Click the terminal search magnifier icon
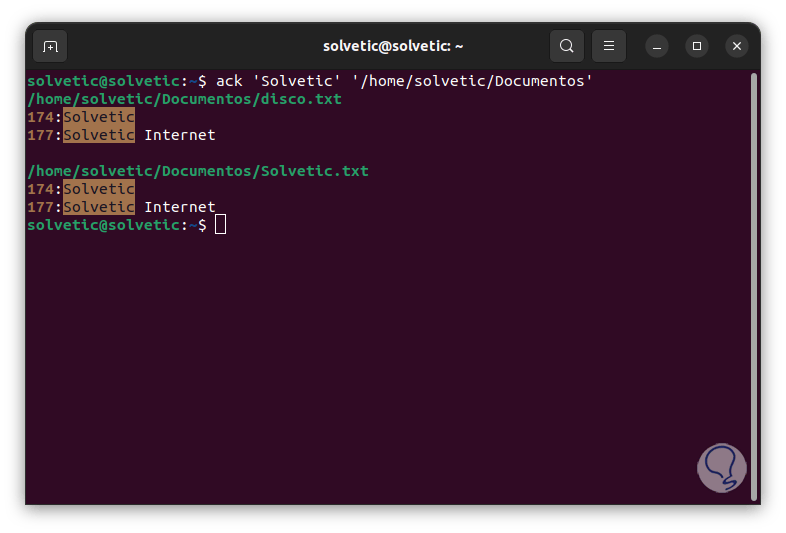This screenshot has height=533, width=786. 567,46
